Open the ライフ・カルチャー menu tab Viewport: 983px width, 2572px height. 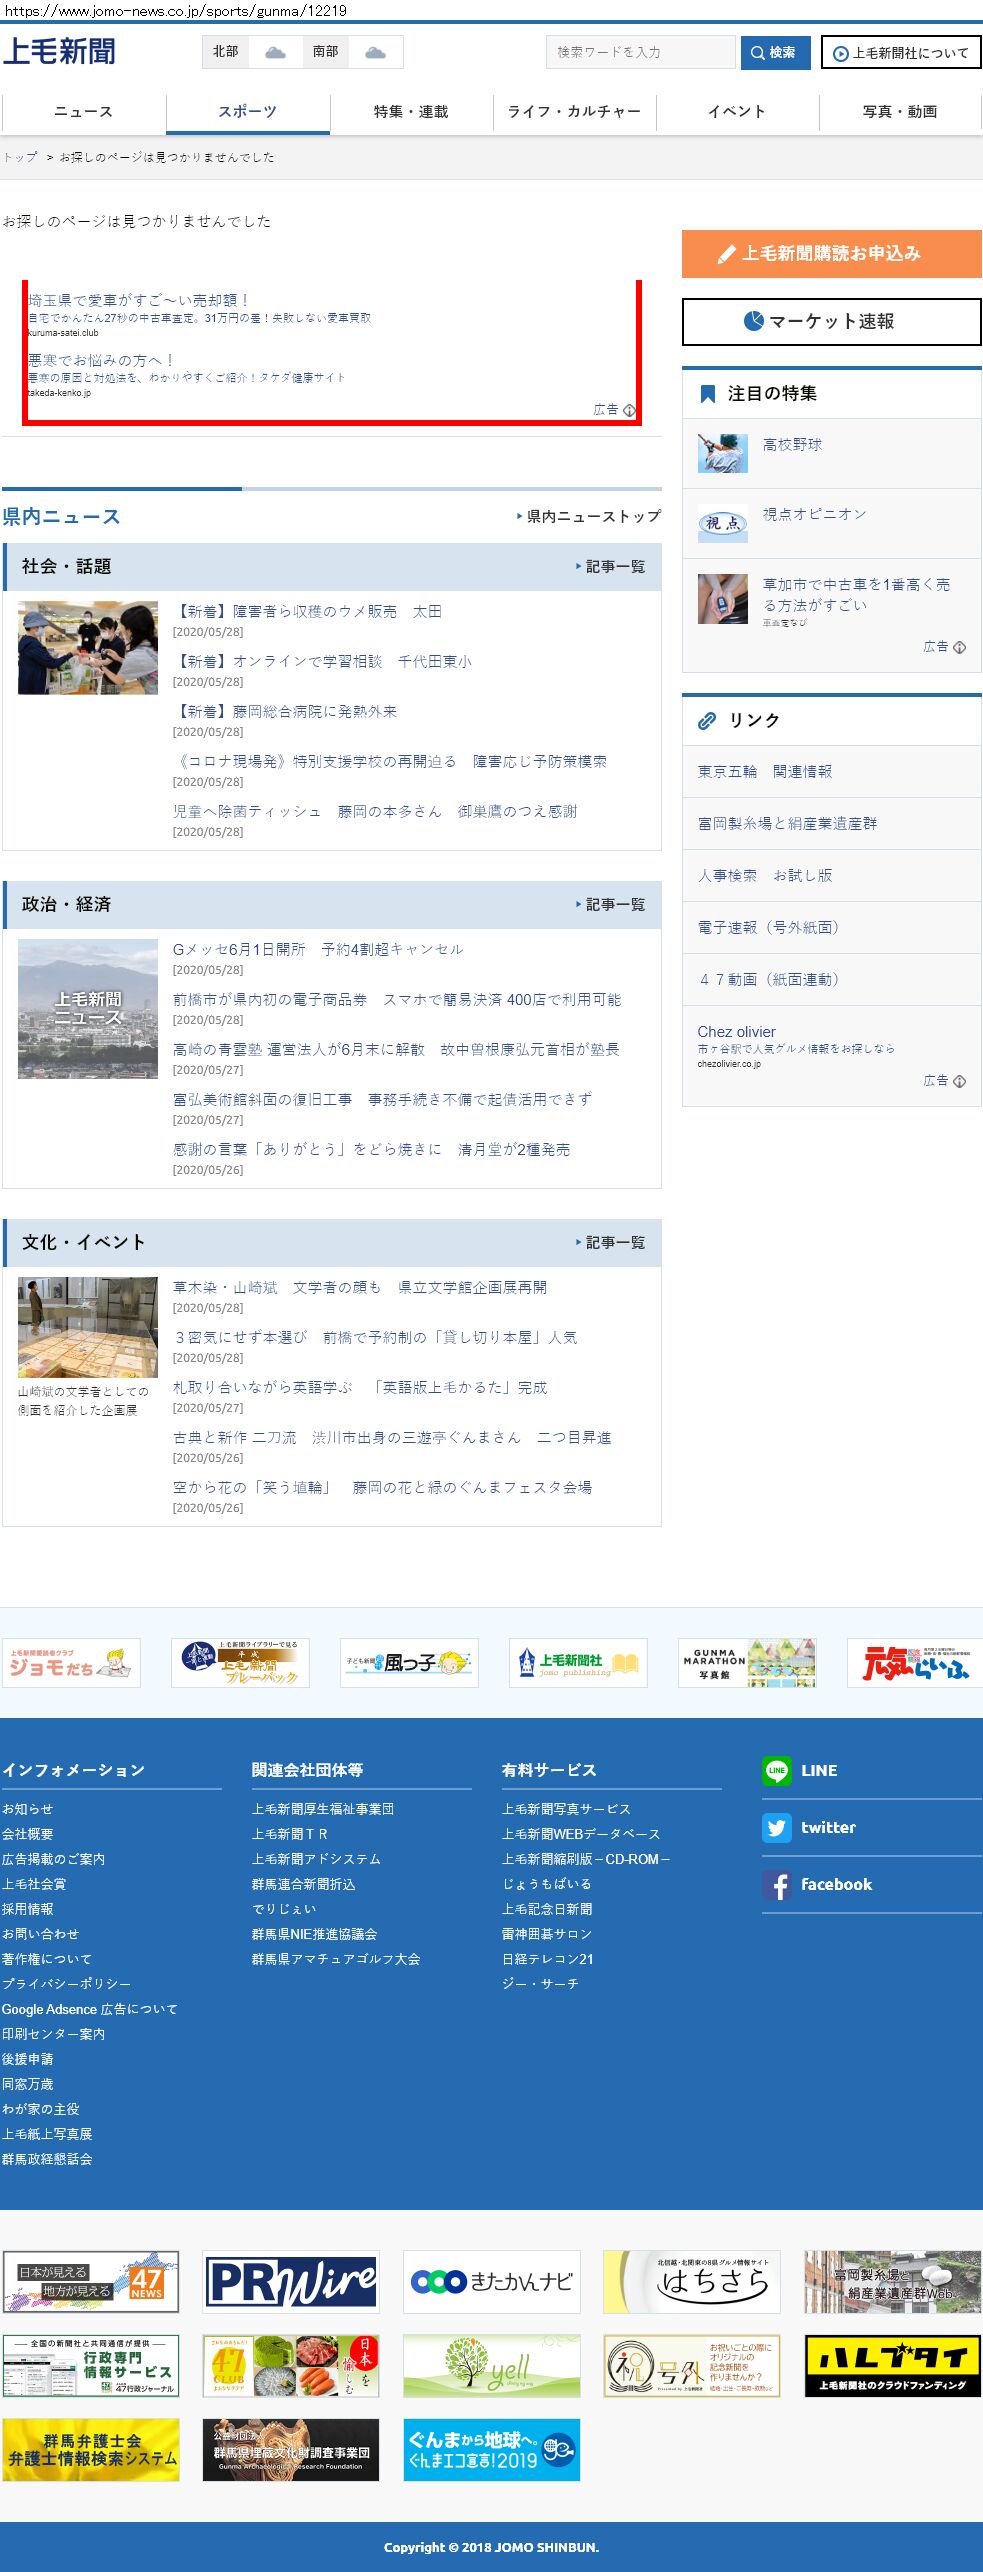574,112
